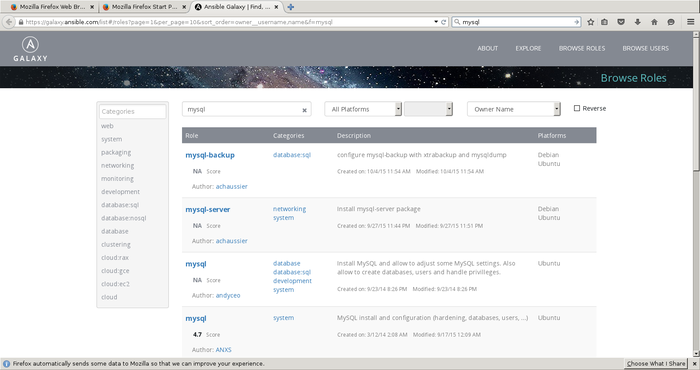Filter by networking category in sidebar
The image size is (700, 370).
click(117, 166)
